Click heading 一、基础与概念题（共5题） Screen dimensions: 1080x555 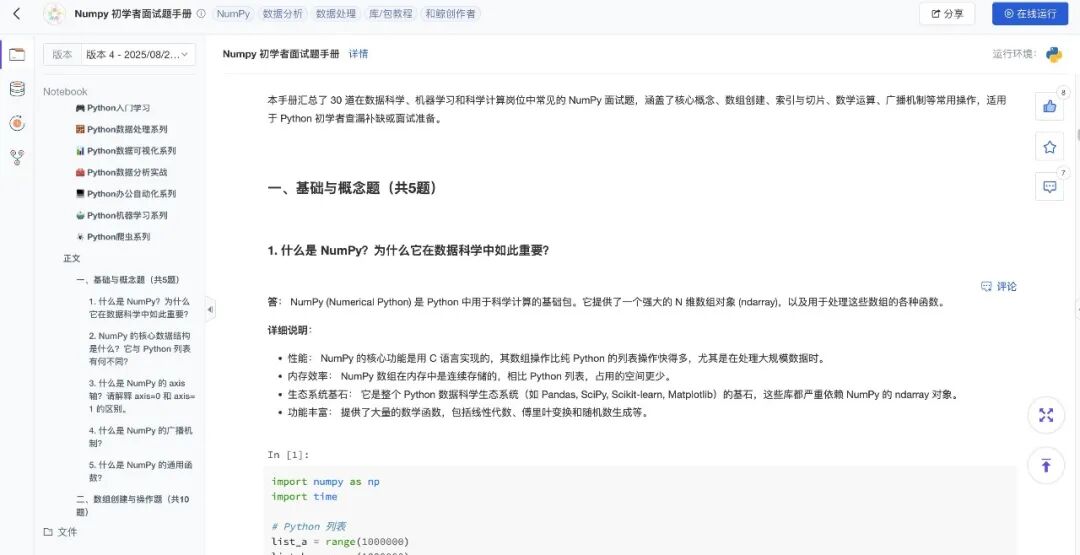(x=351, y=187)
